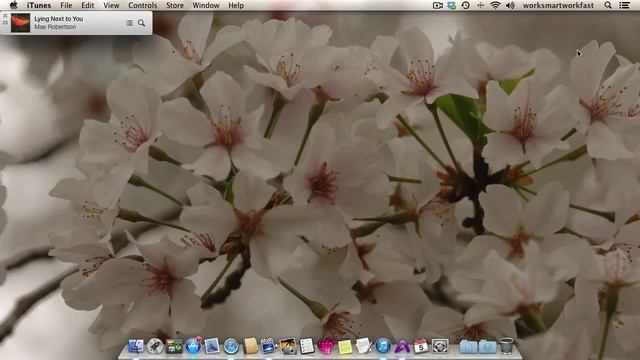Open the worksmartworkfast user menu
Image resolution: width=640 pixels, height=360 pixels.
tap(558, 5)
